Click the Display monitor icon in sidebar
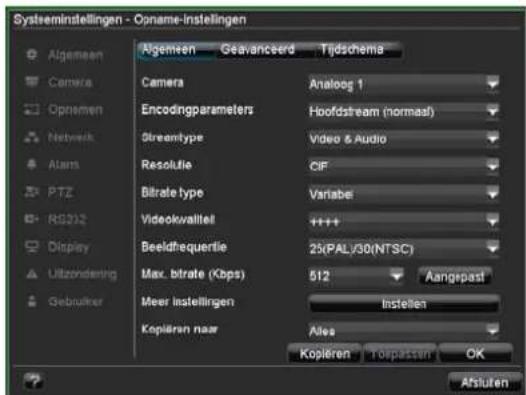526x395 pixels. 32,247
